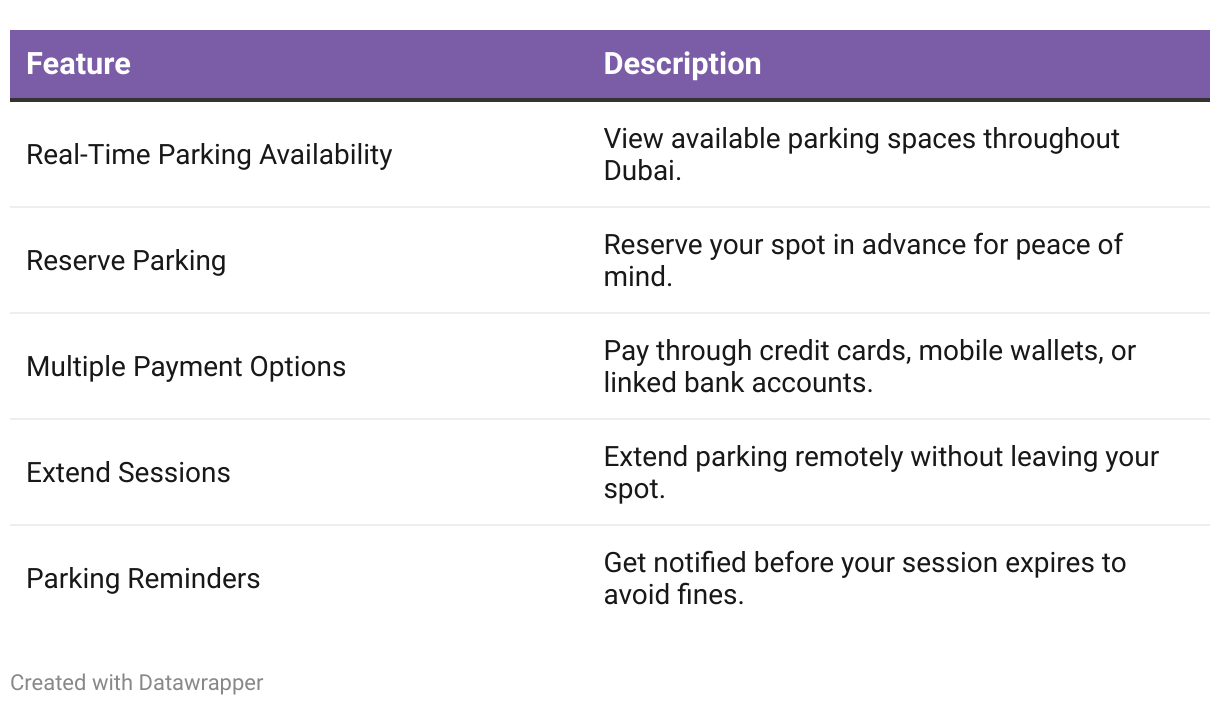Click 'avoid fines' text in last row
The width and height of the screenshot is (1220, 706).
(x=674, y=595)
